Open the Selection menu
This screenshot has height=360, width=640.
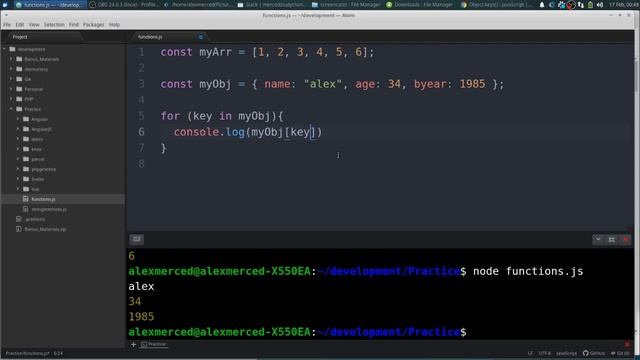tap(54, 24)
